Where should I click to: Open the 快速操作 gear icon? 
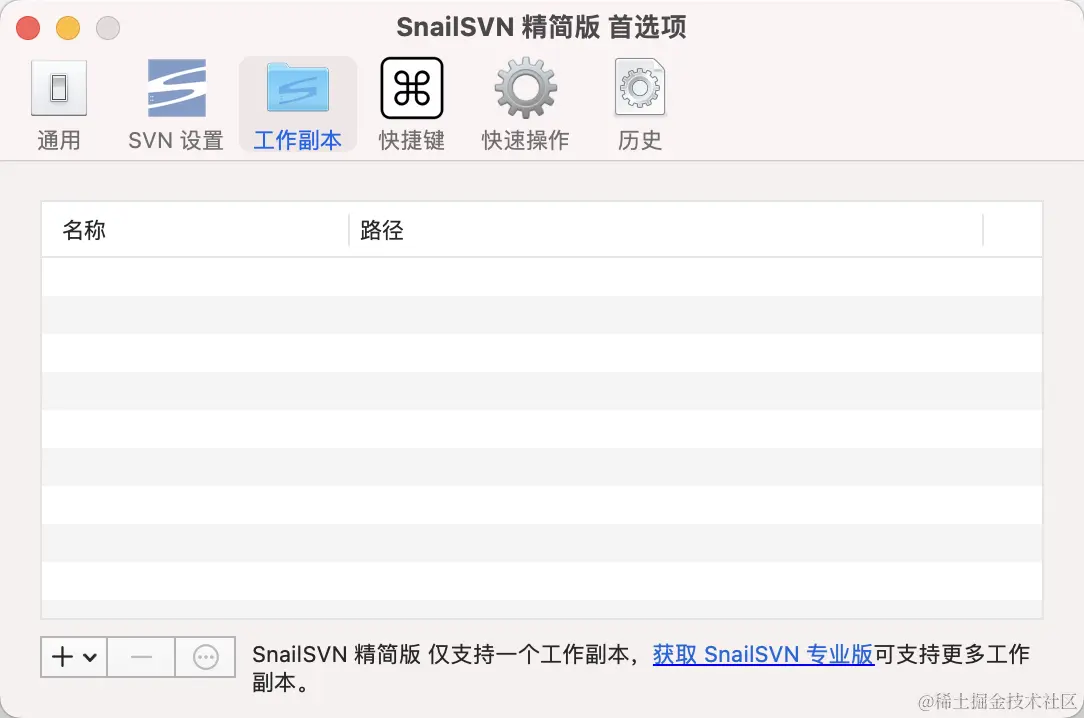(525, 88)
